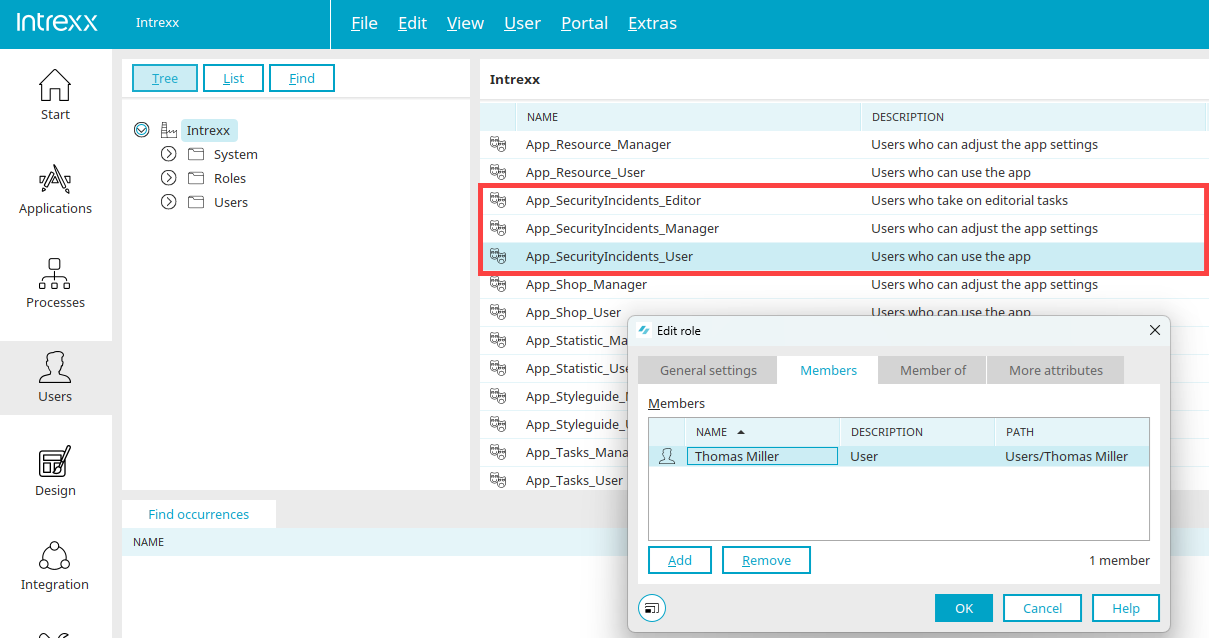Click the DESCRIPTION header in members table

(917, 432)
